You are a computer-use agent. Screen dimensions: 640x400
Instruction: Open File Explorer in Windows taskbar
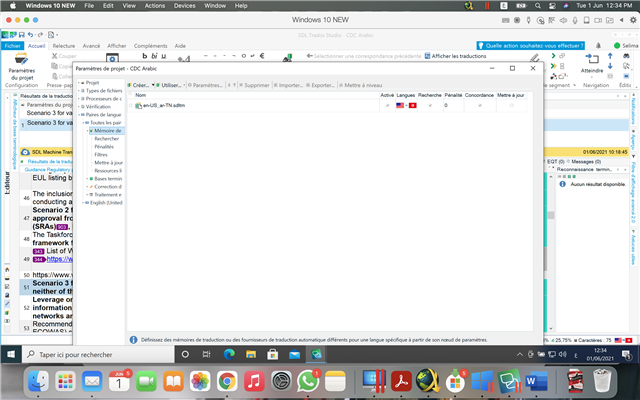(251, 354)
